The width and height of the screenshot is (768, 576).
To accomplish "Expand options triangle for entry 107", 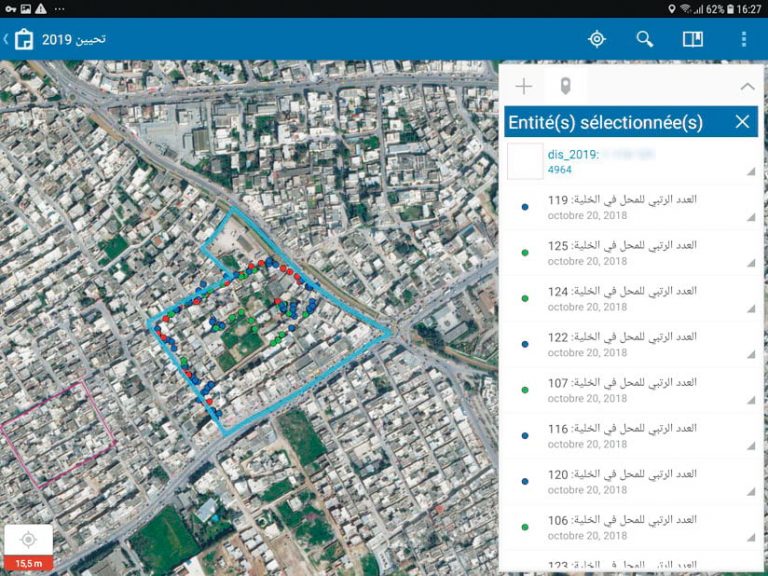I will point(751,400).
